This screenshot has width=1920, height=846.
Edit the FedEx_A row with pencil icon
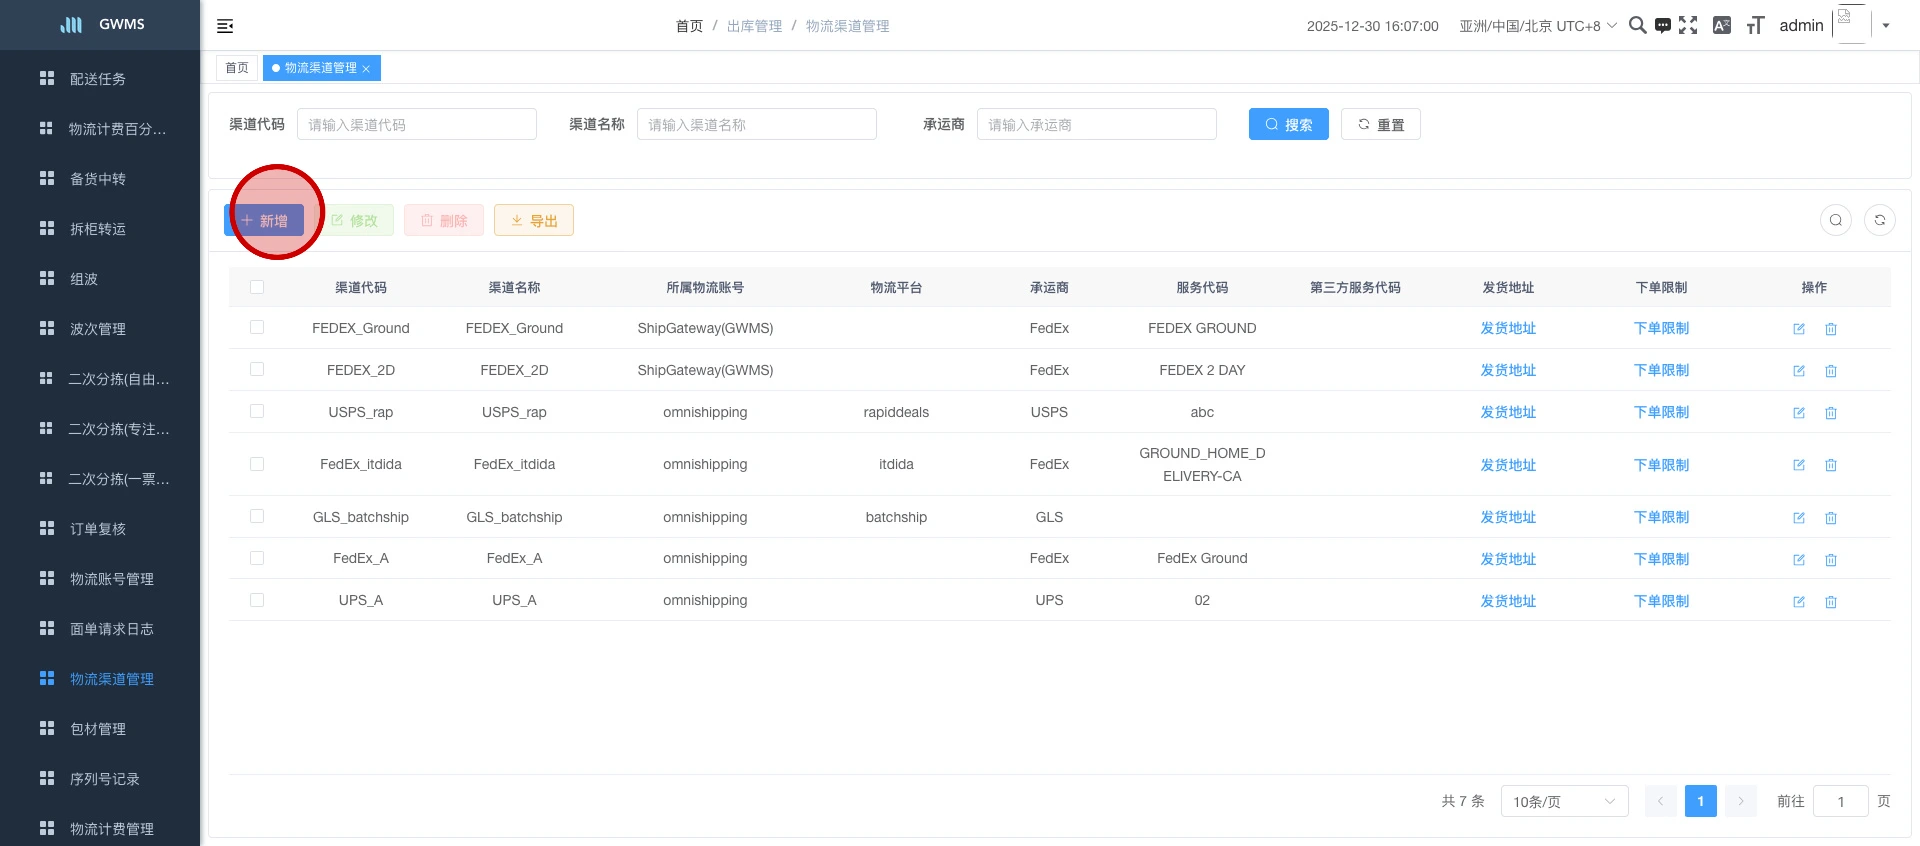coord(1799,560)
